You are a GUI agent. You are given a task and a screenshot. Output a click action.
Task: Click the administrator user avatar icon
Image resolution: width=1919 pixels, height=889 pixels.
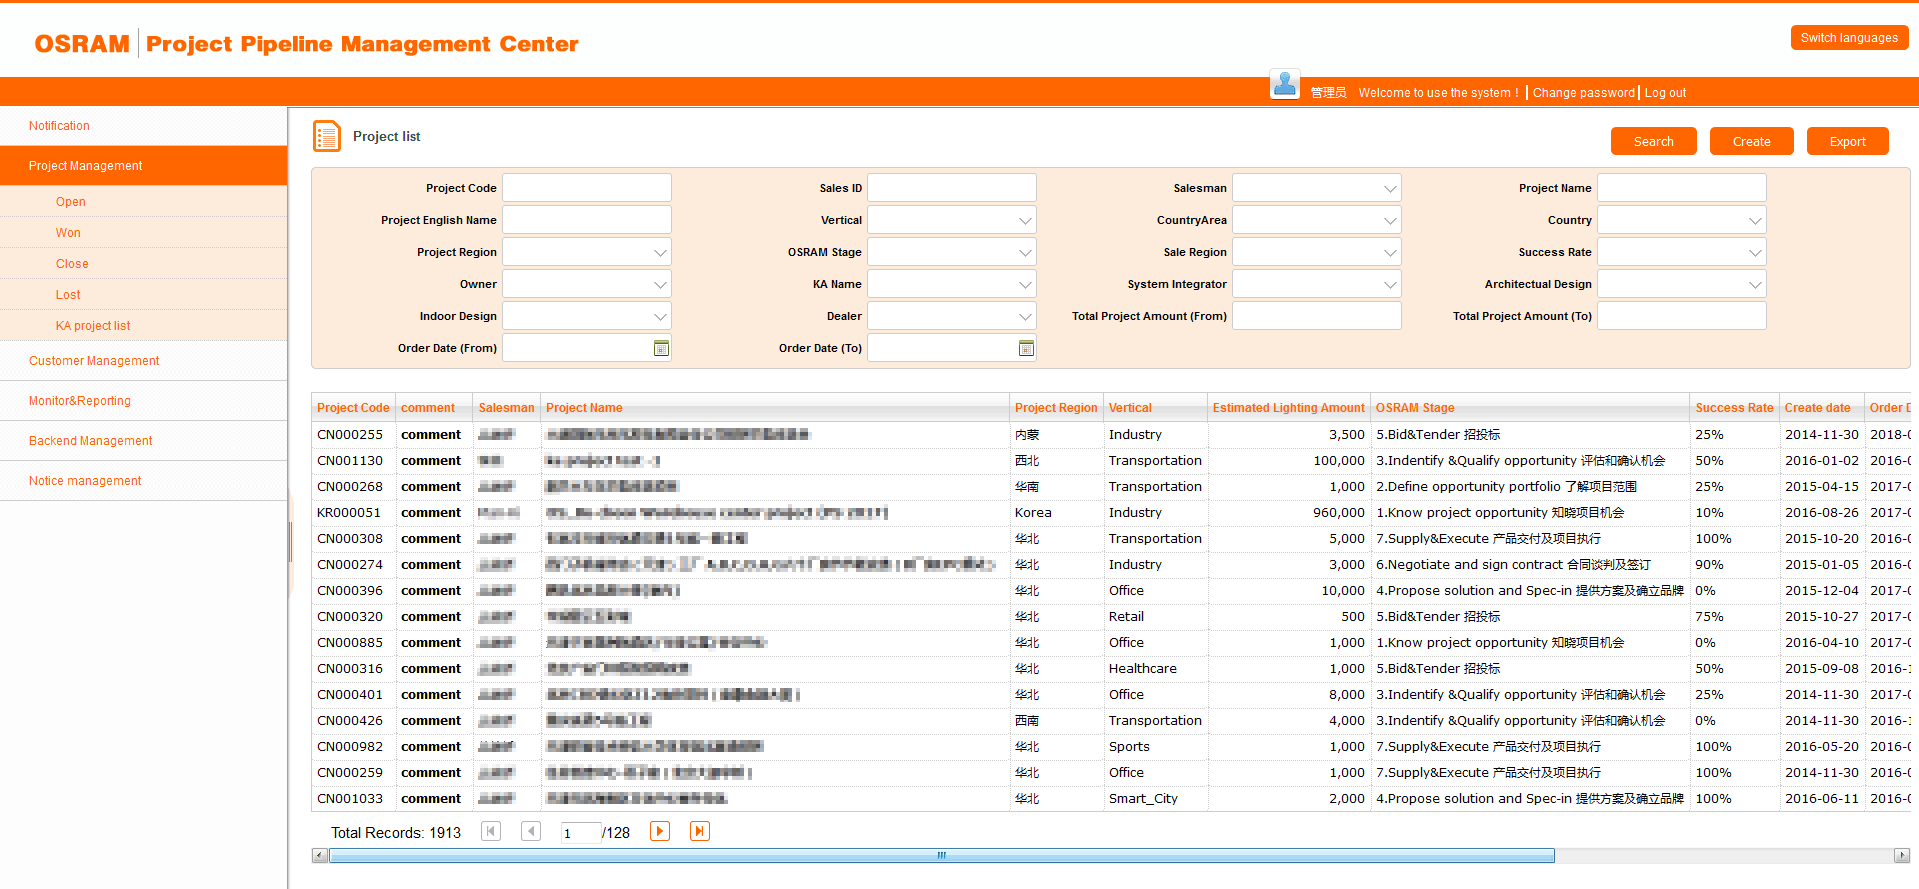1285,84
